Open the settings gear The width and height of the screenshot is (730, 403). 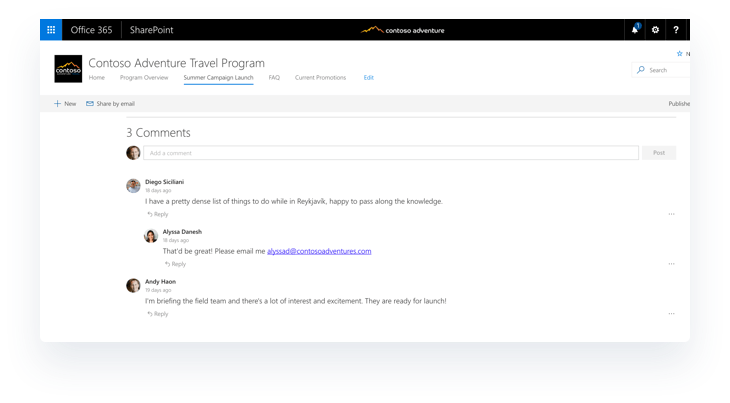click(x=656, y=30)
